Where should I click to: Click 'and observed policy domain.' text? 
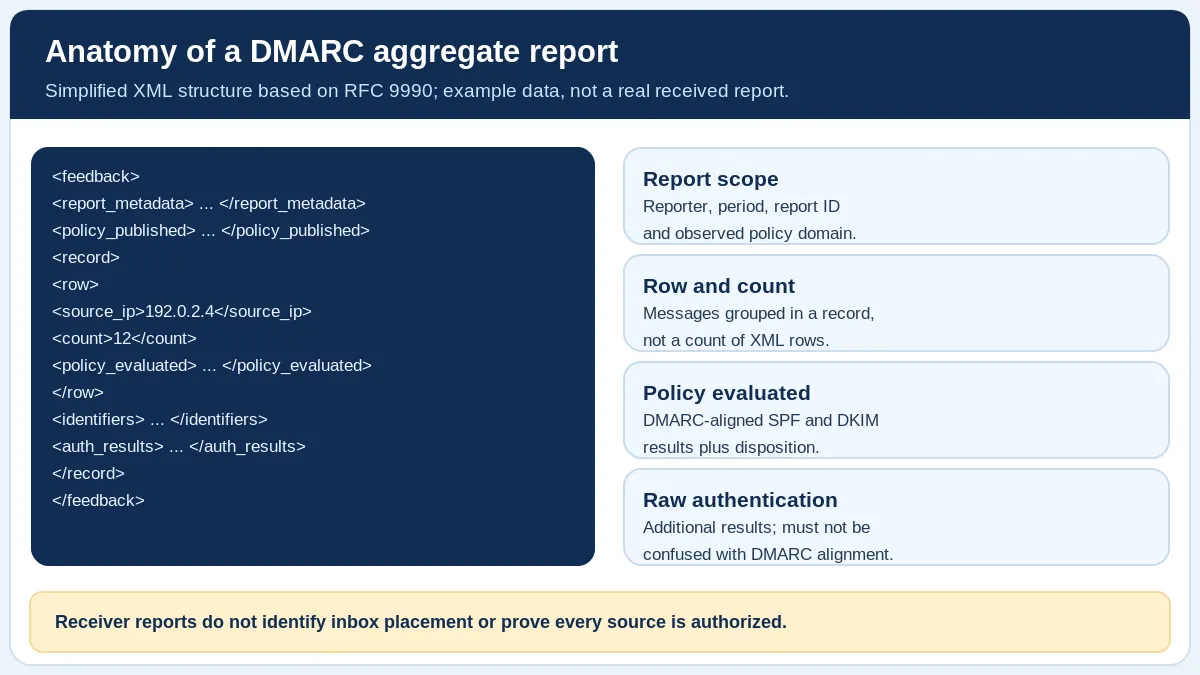(x=749, y=234)
